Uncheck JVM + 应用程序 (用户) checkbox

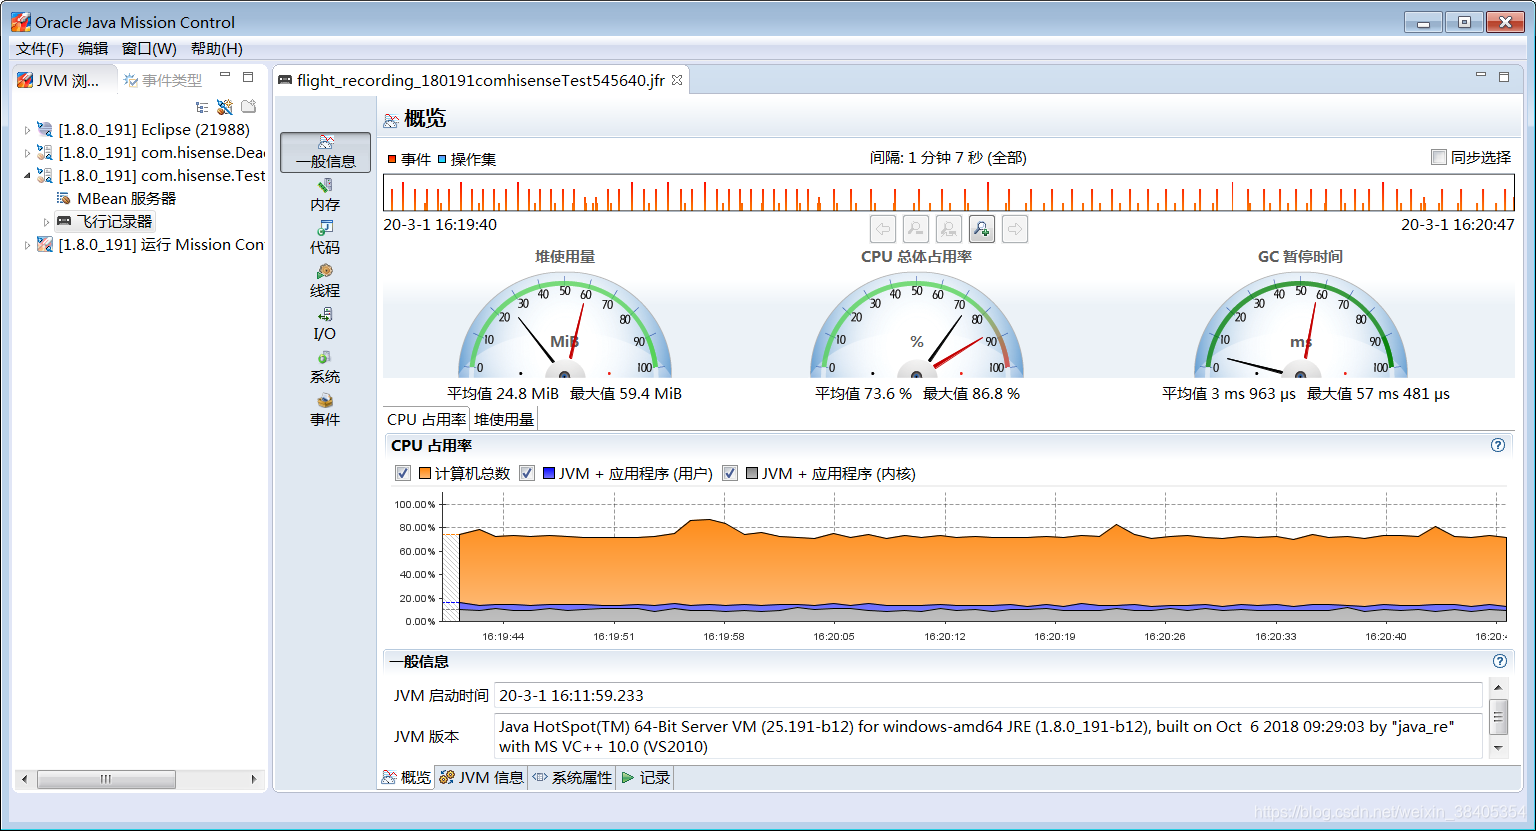[527, 473]
